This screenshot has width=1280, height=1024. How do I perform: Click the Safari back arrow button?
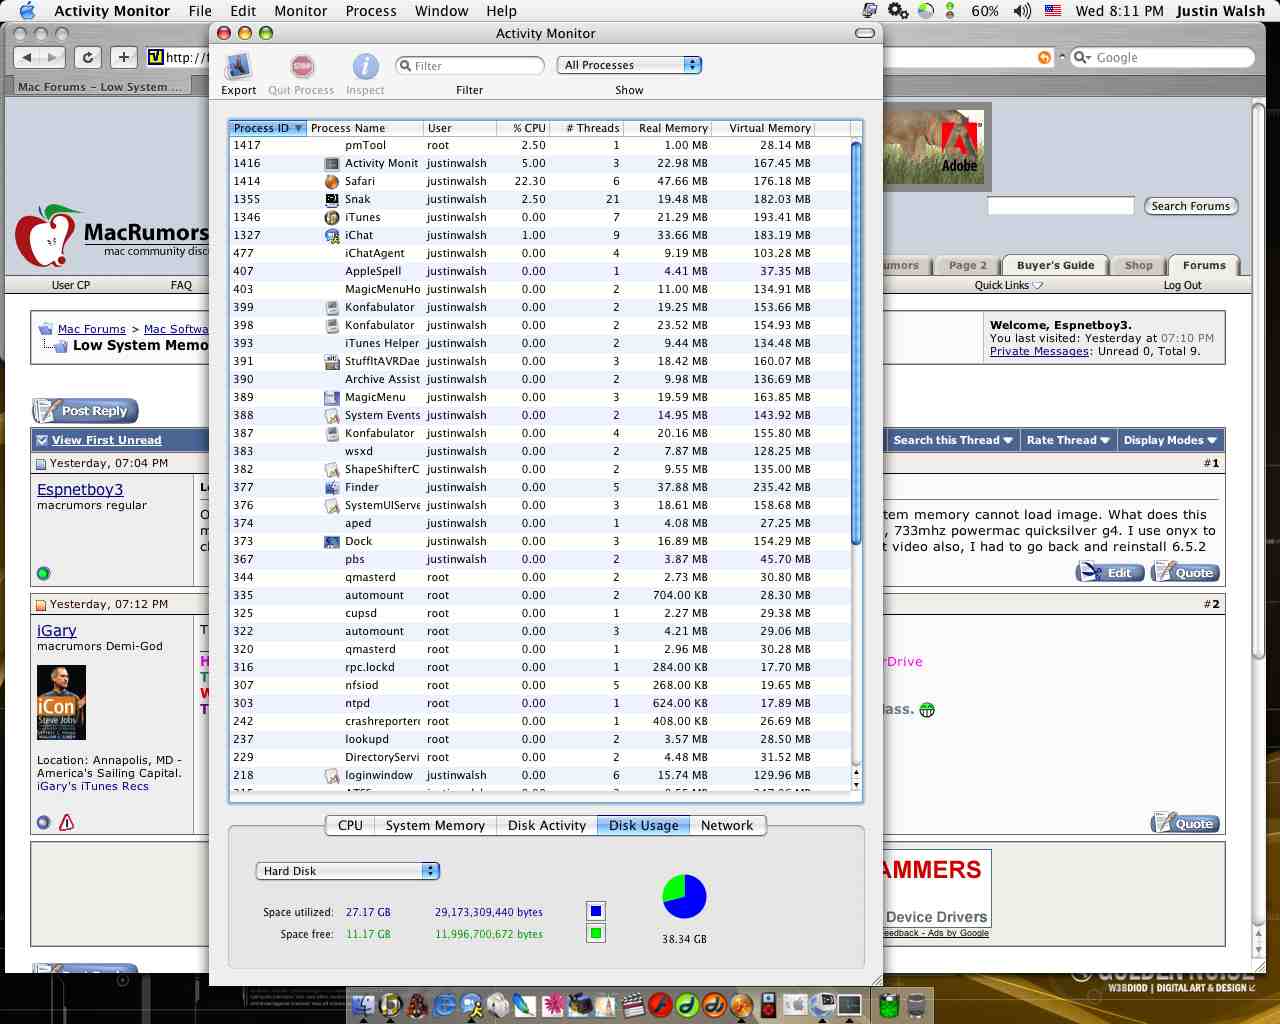point(27,58)
